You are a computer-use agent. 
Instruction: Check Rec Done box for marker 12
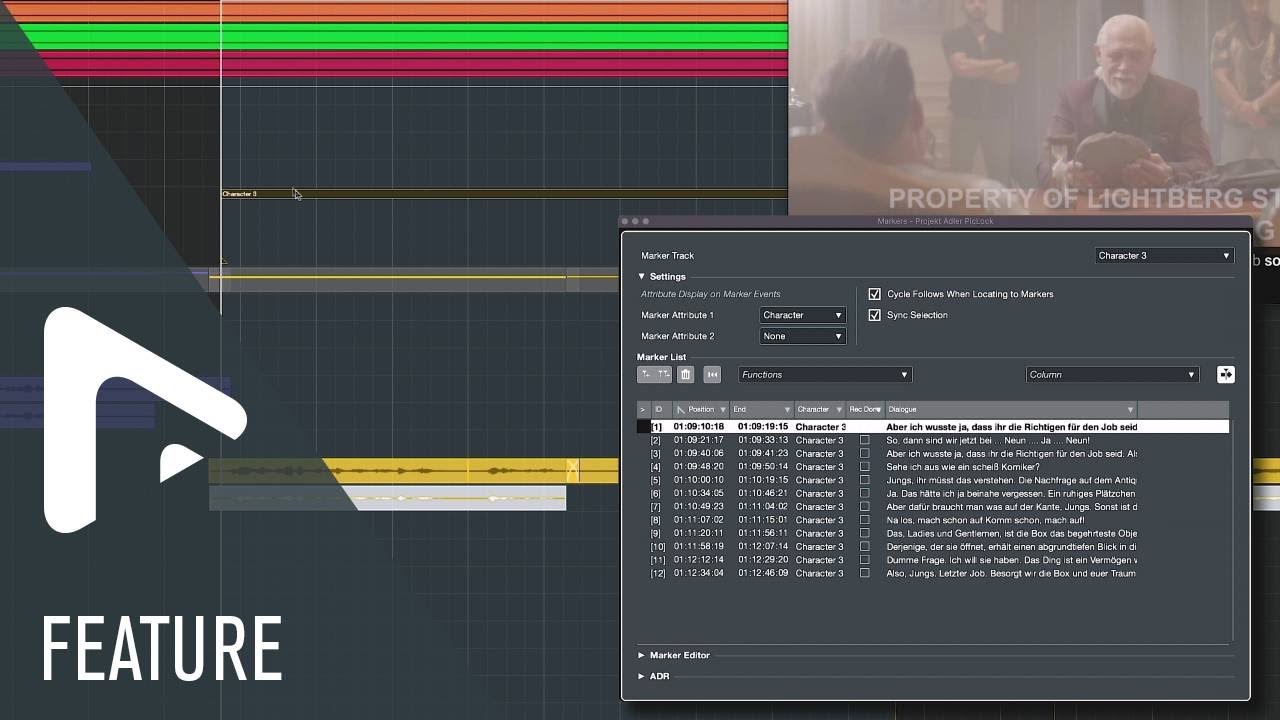click(x=865, y=573)
